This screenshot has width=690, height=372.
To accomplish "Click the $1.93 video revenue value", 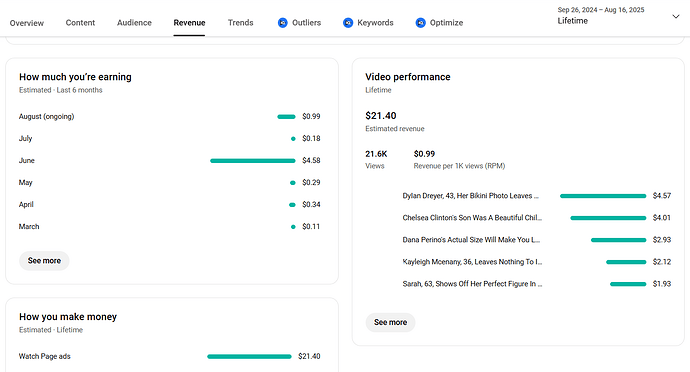I will click(662, 284).
